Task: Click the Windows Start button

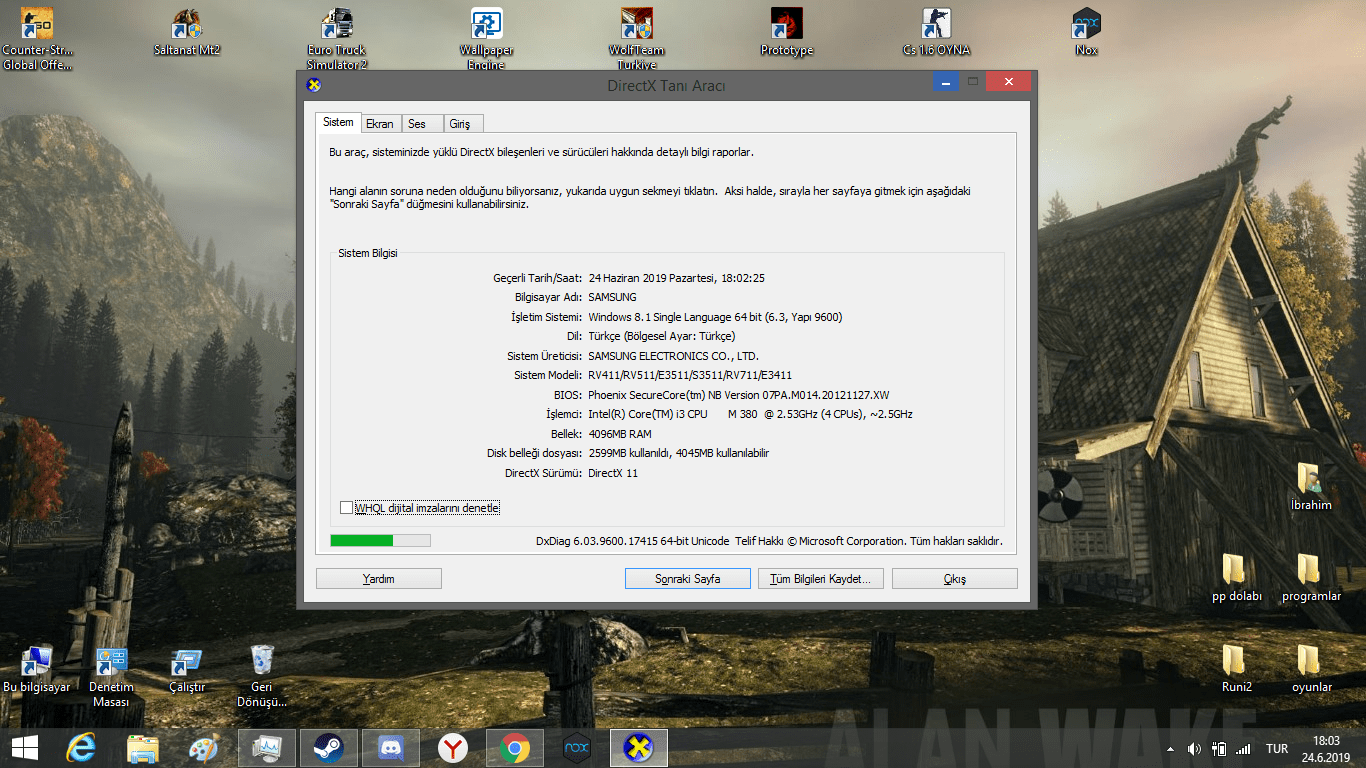Action: [x=25, y=748]
